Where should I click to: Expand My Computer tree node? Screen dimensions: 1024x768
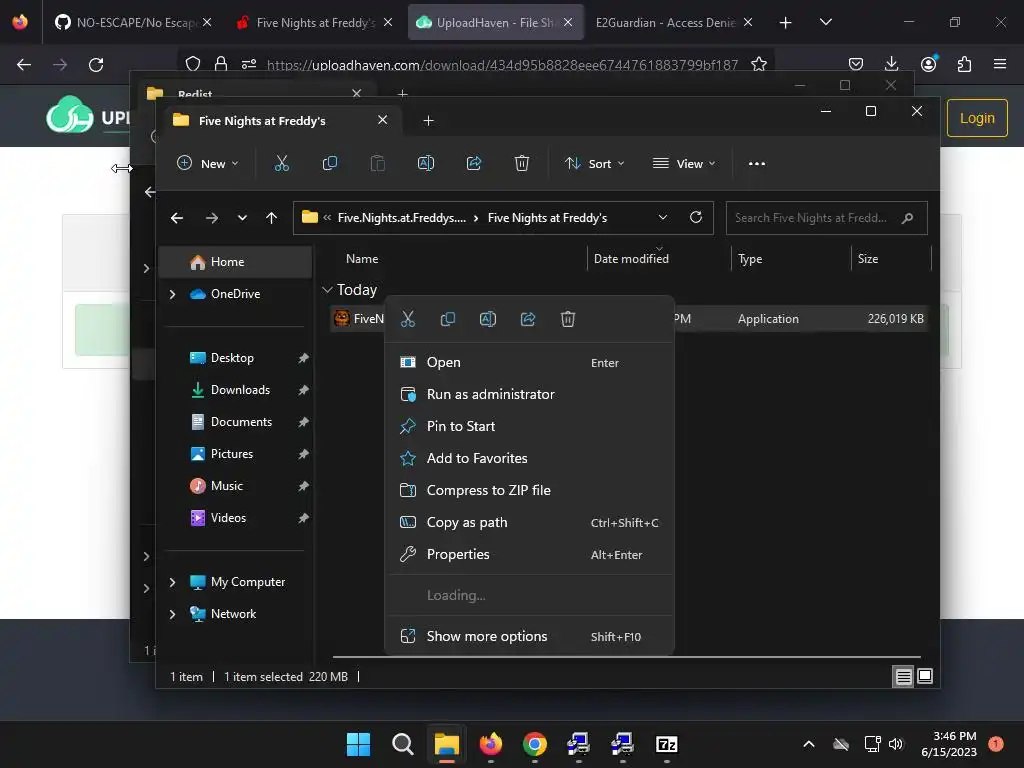pos(172,582)
